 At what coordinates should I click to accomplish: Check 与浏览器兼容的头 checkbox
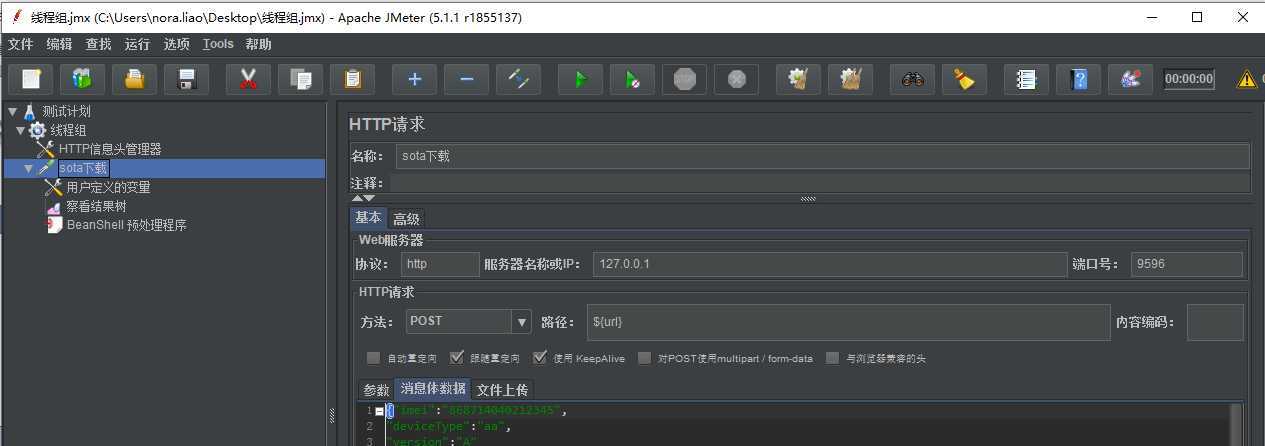[x=832, y=358]
